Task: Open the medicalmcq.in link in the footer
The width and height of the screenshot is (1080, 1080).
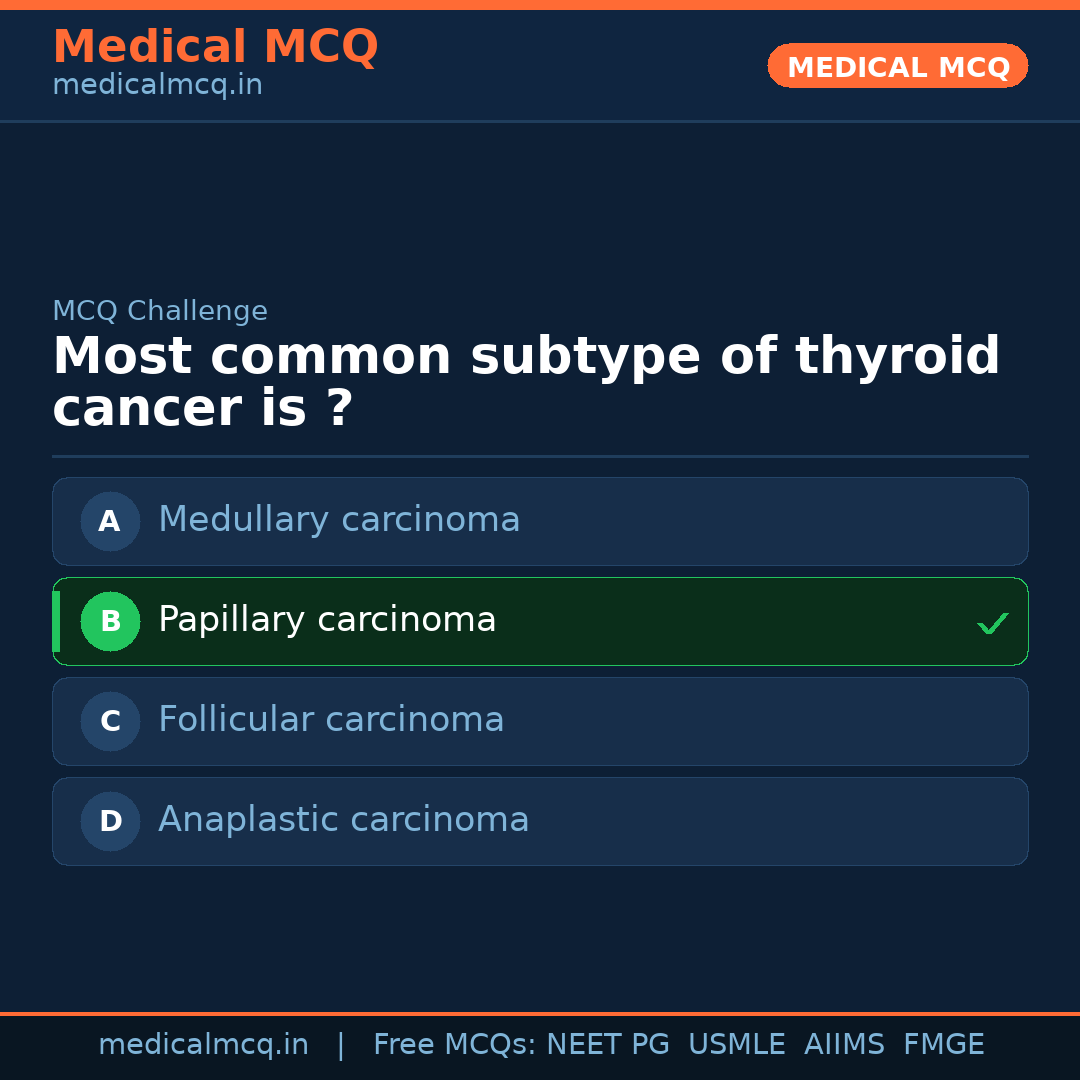Action: click(203, 1045)
